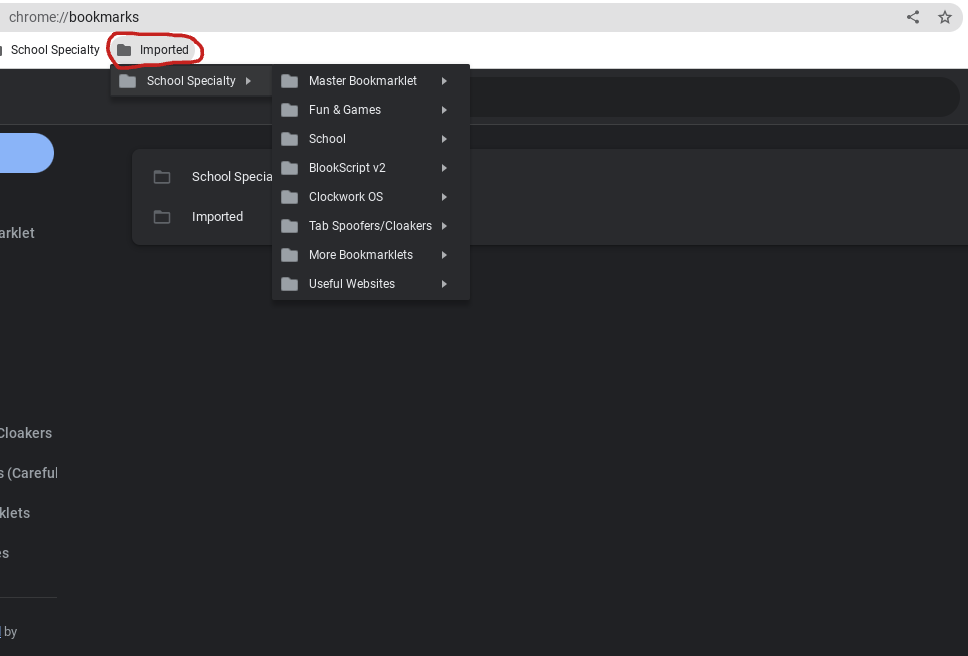Click folder icon of BlookScript v2
968x656 pixels.
point(290,168)
